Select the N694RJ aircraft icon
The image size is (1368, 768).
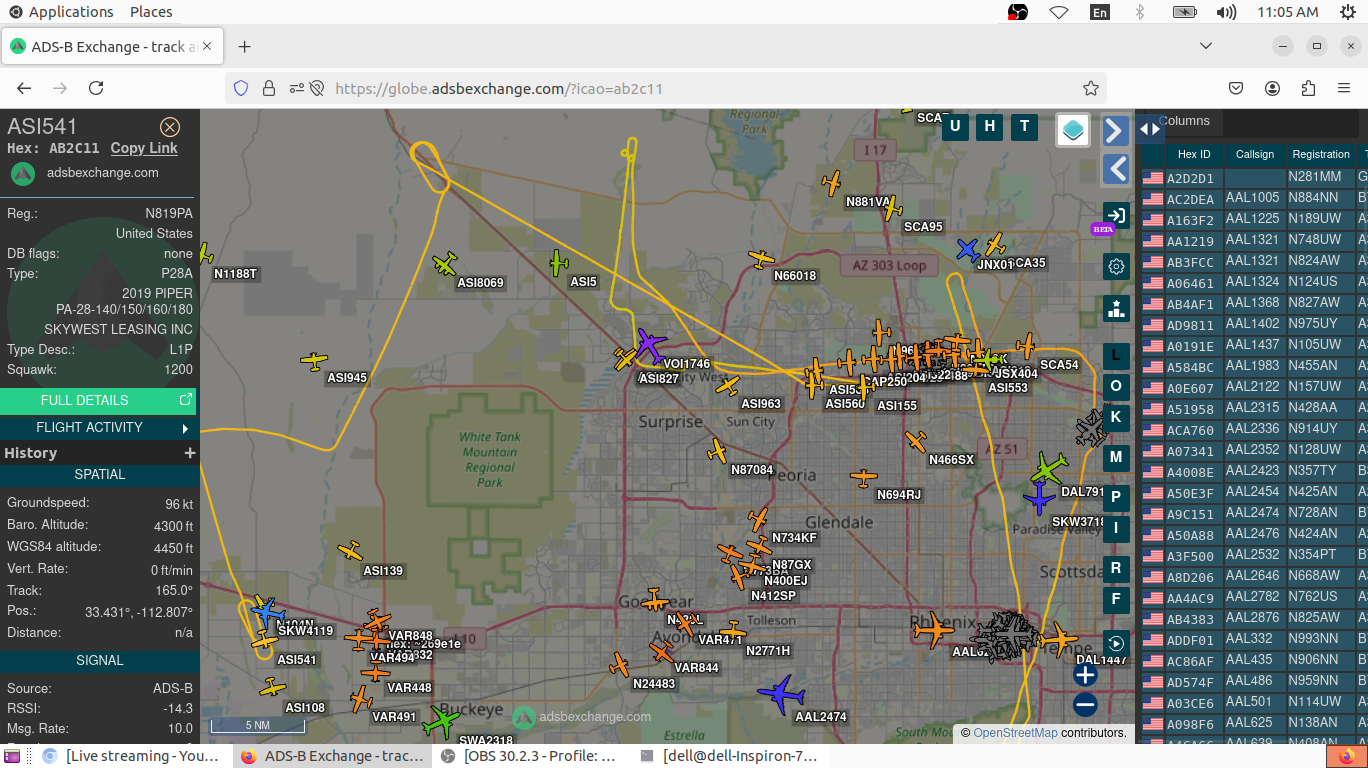pos(864,478)
